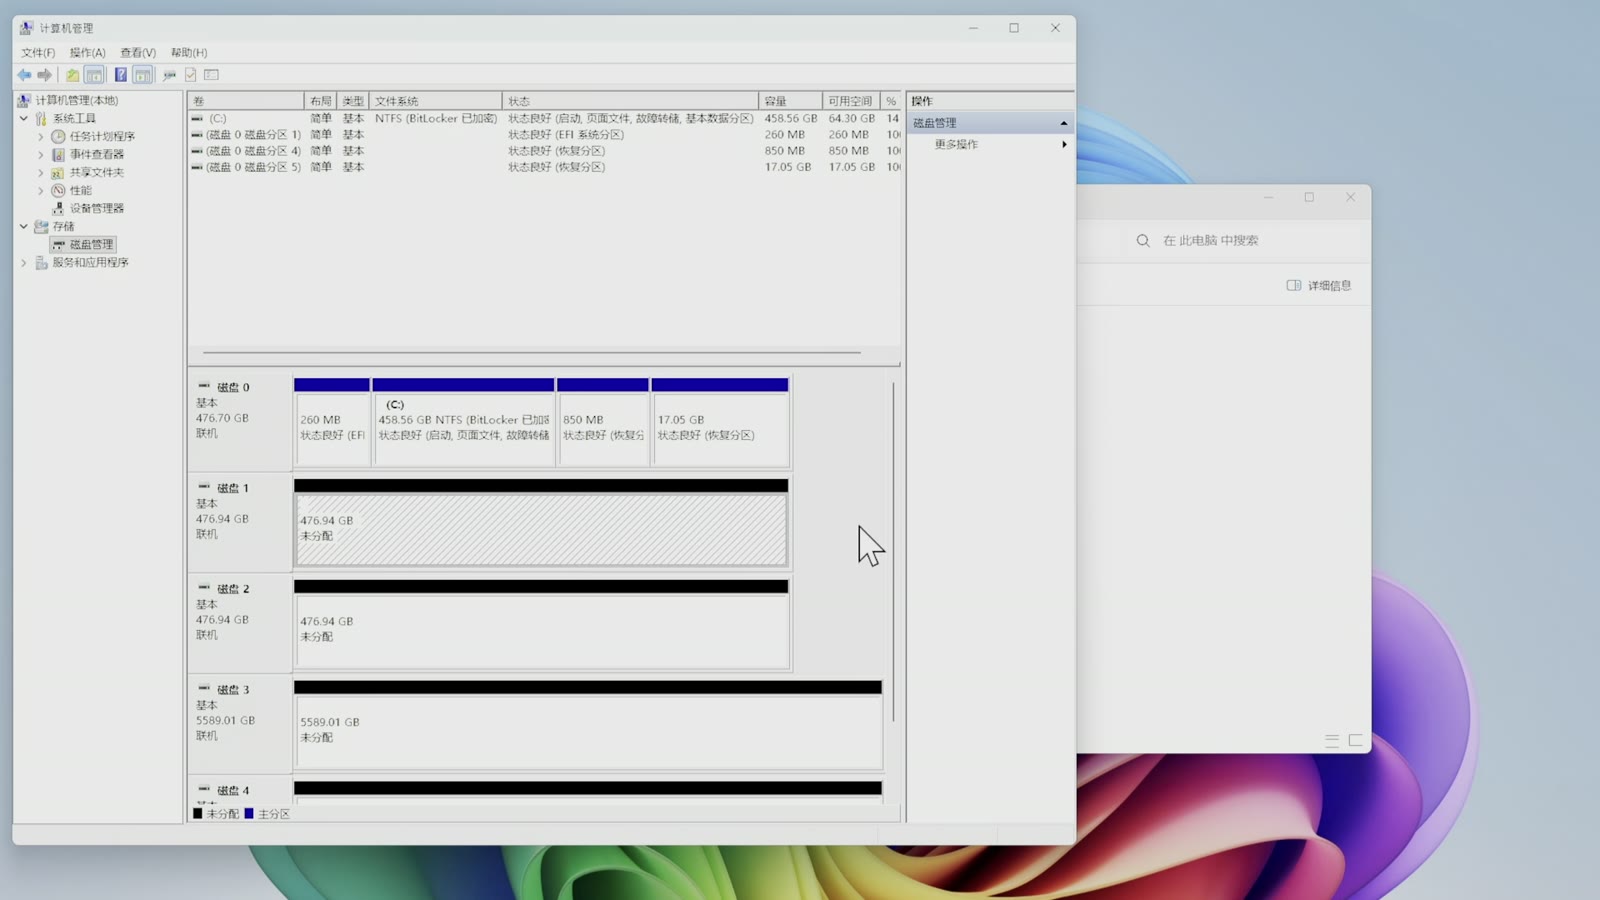The image size is (1600, 900).
Task: Expand the 服务和应用程序 node
Action: 24,262
